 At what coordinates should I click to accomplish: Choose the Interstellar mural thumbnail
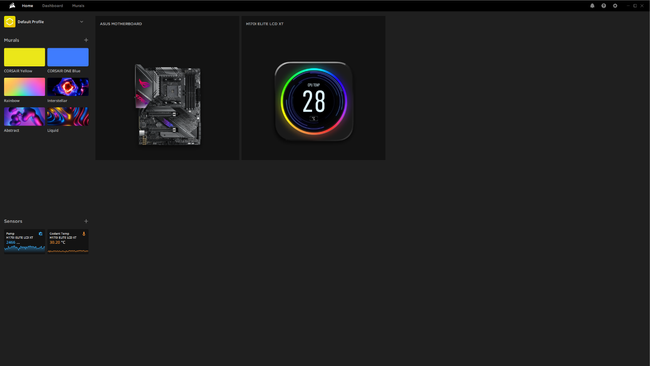[68, 87]
